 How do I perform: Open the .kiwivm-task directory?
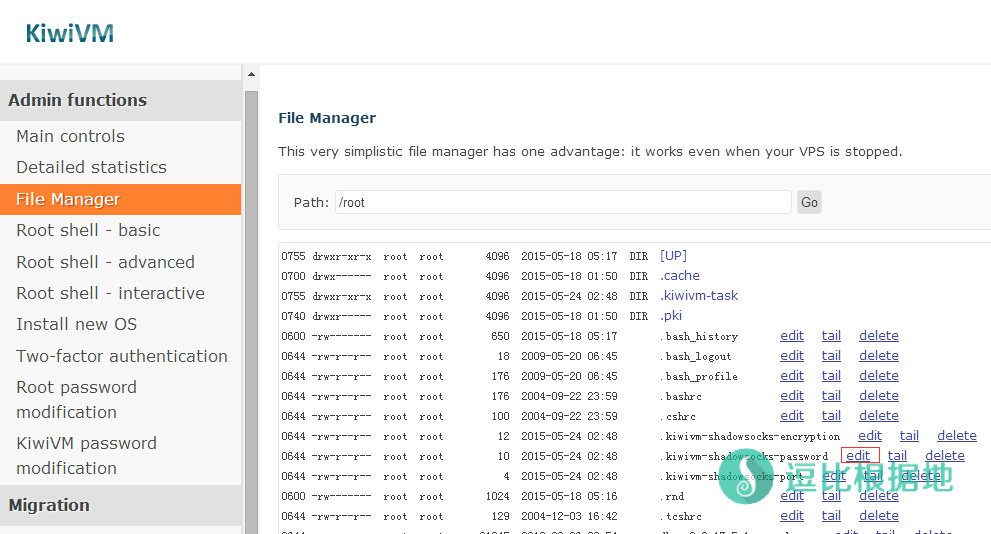click(699, 296)
